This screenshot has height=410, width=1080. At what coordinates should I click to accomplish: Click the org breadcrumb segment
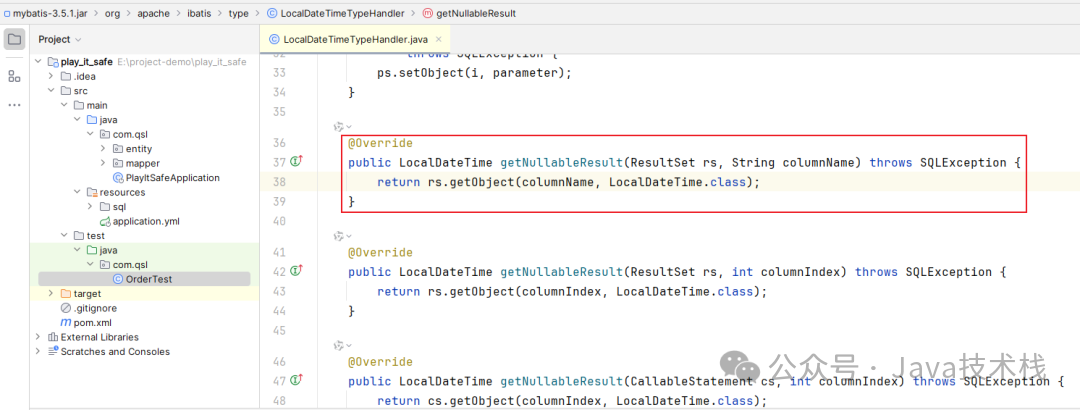click(112, 13)
